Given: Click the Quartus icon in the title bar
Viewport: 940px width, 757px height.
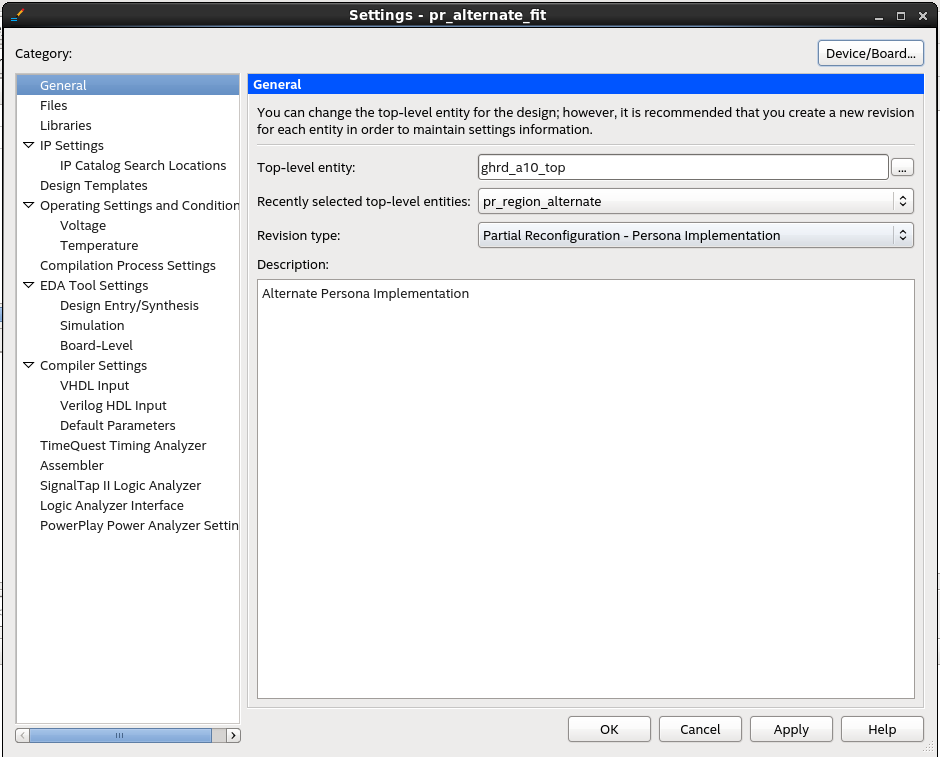Looking at the screenshot, I should coord(16,15).
